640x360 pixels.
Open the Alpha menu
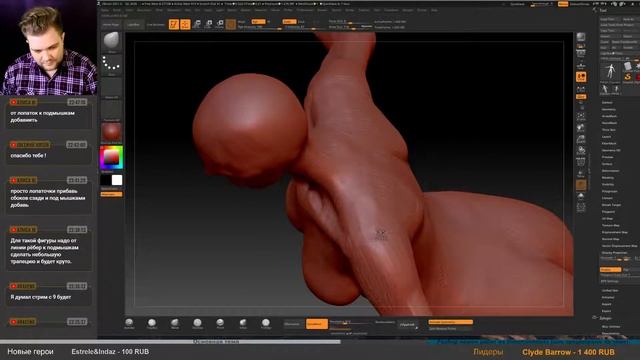click(105, 10)
